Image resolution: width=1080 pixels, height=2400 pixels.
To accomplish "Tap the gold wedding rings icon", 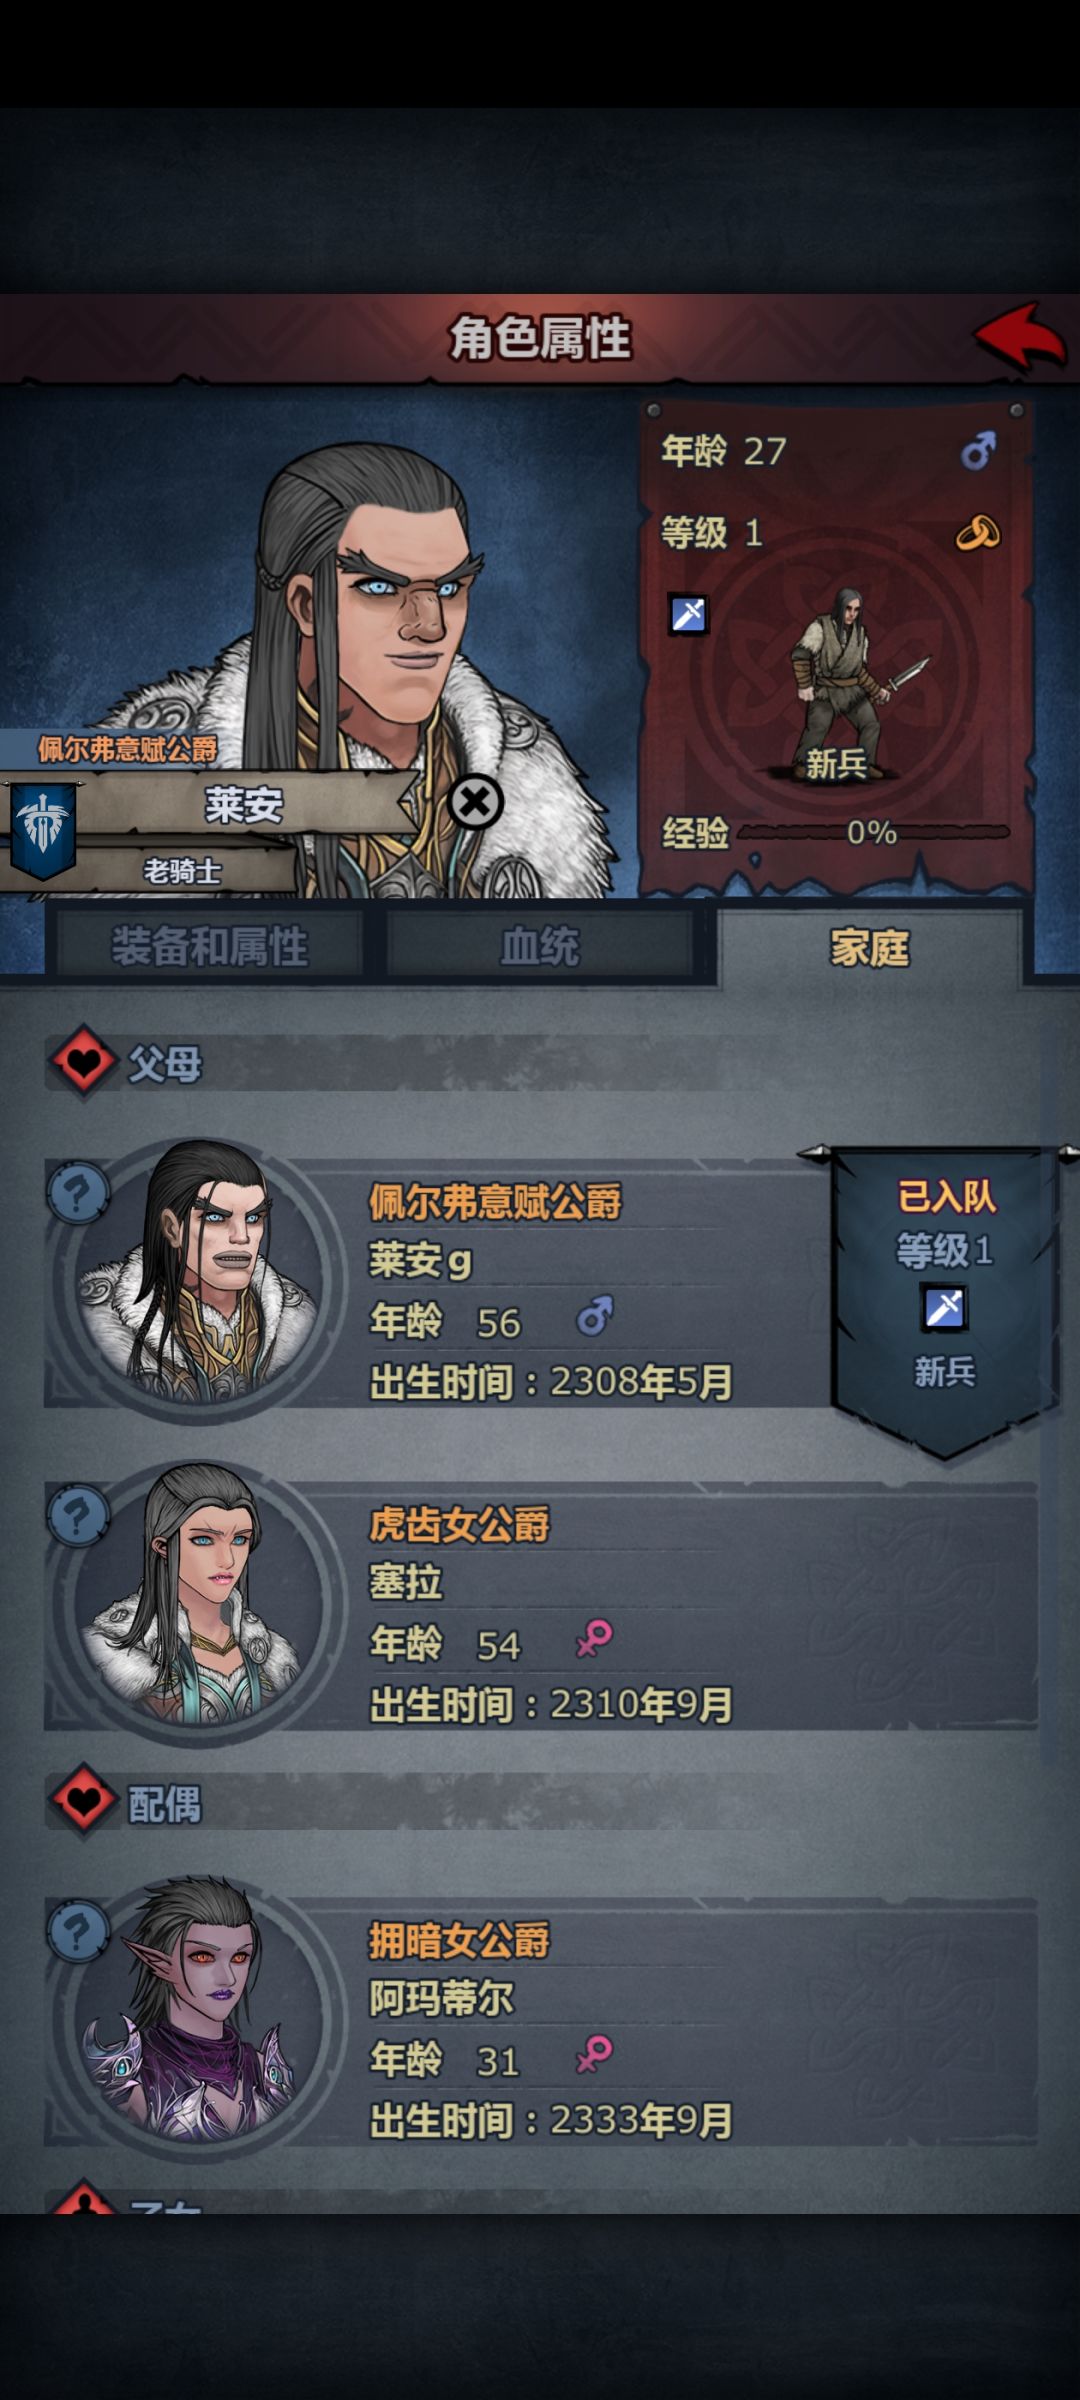I will 977,532.
